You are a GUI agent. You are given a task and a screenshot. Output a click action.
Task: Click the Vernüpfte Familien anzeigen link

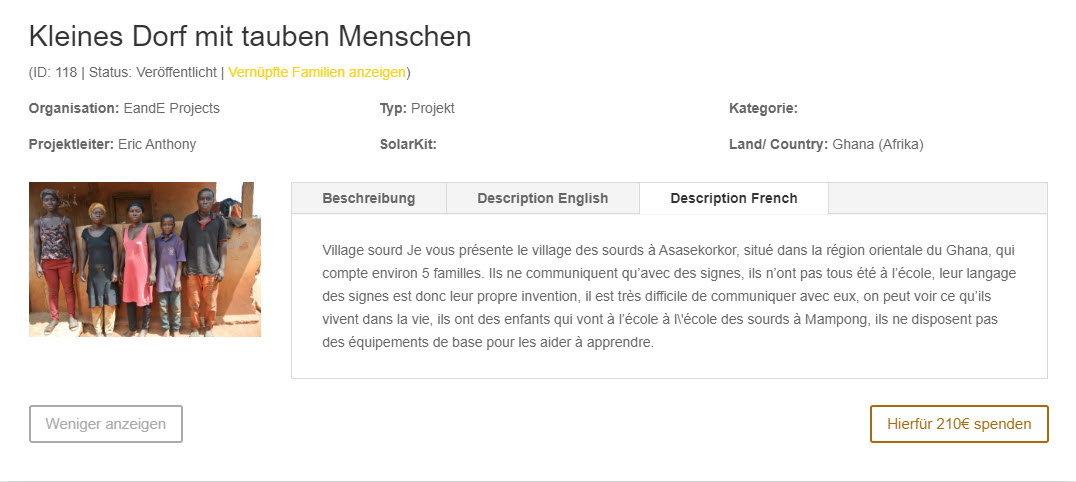click(x=317, y=72)
